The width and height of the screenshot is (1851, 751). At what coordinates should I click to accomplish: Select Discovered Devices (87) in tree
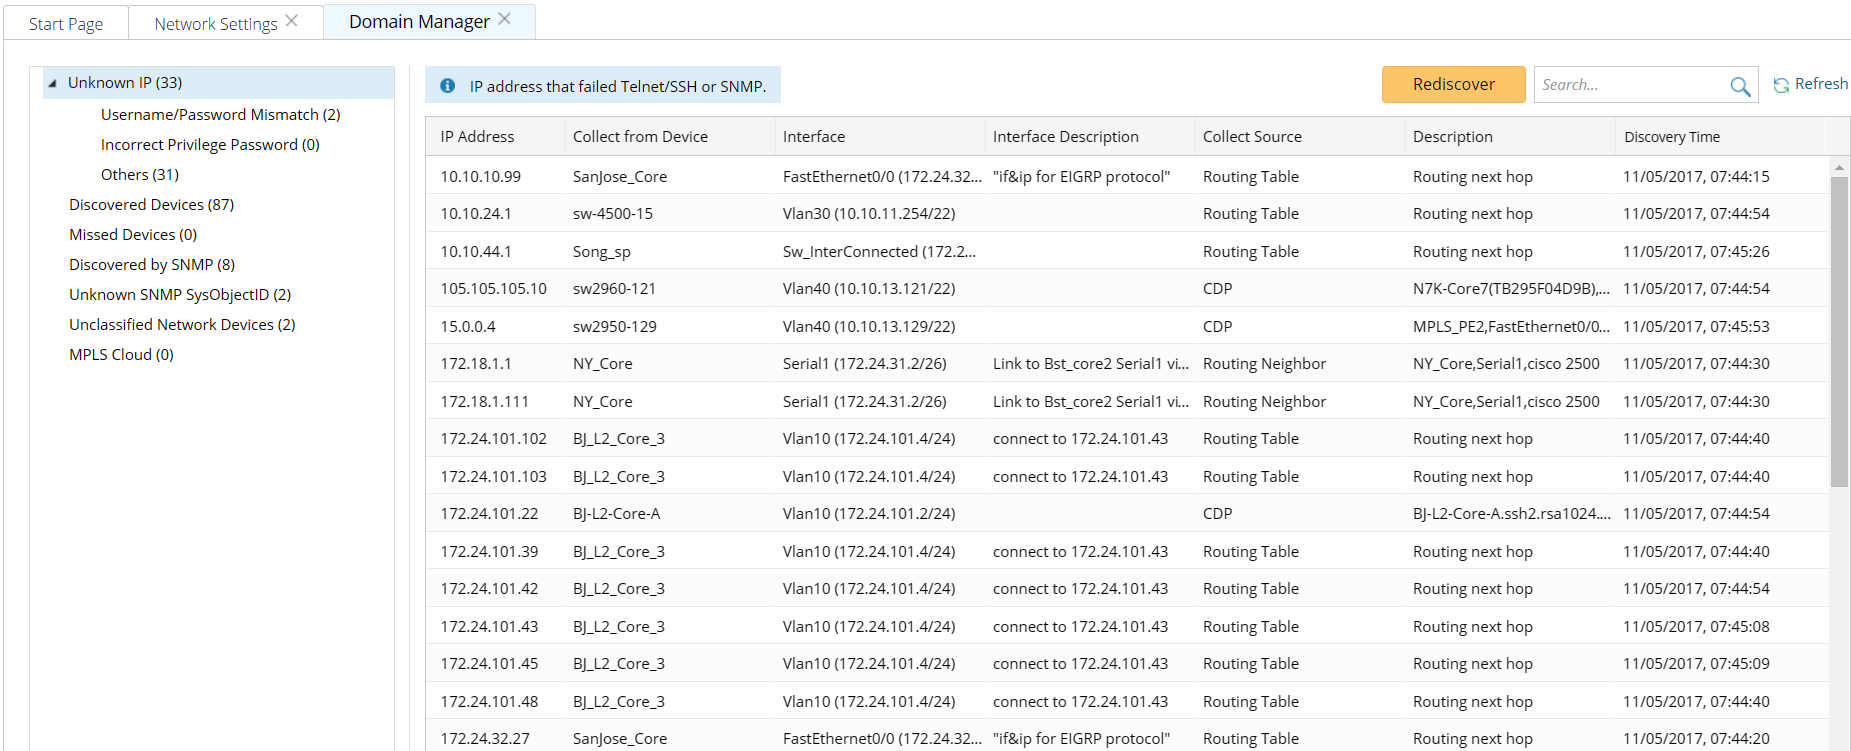tap(151, 205)
